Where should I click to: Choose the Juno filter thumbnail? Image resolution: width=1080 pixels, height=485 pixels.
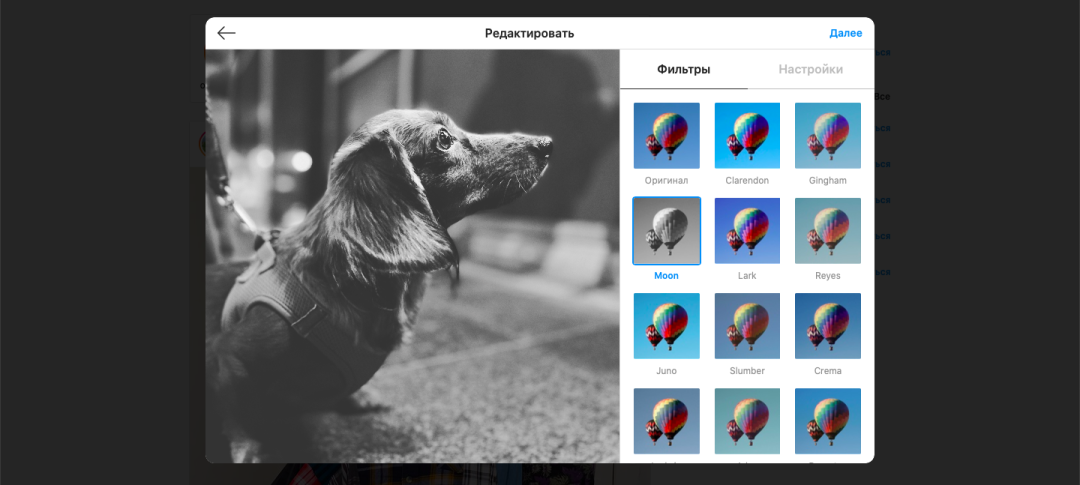[x=666, y=326]
